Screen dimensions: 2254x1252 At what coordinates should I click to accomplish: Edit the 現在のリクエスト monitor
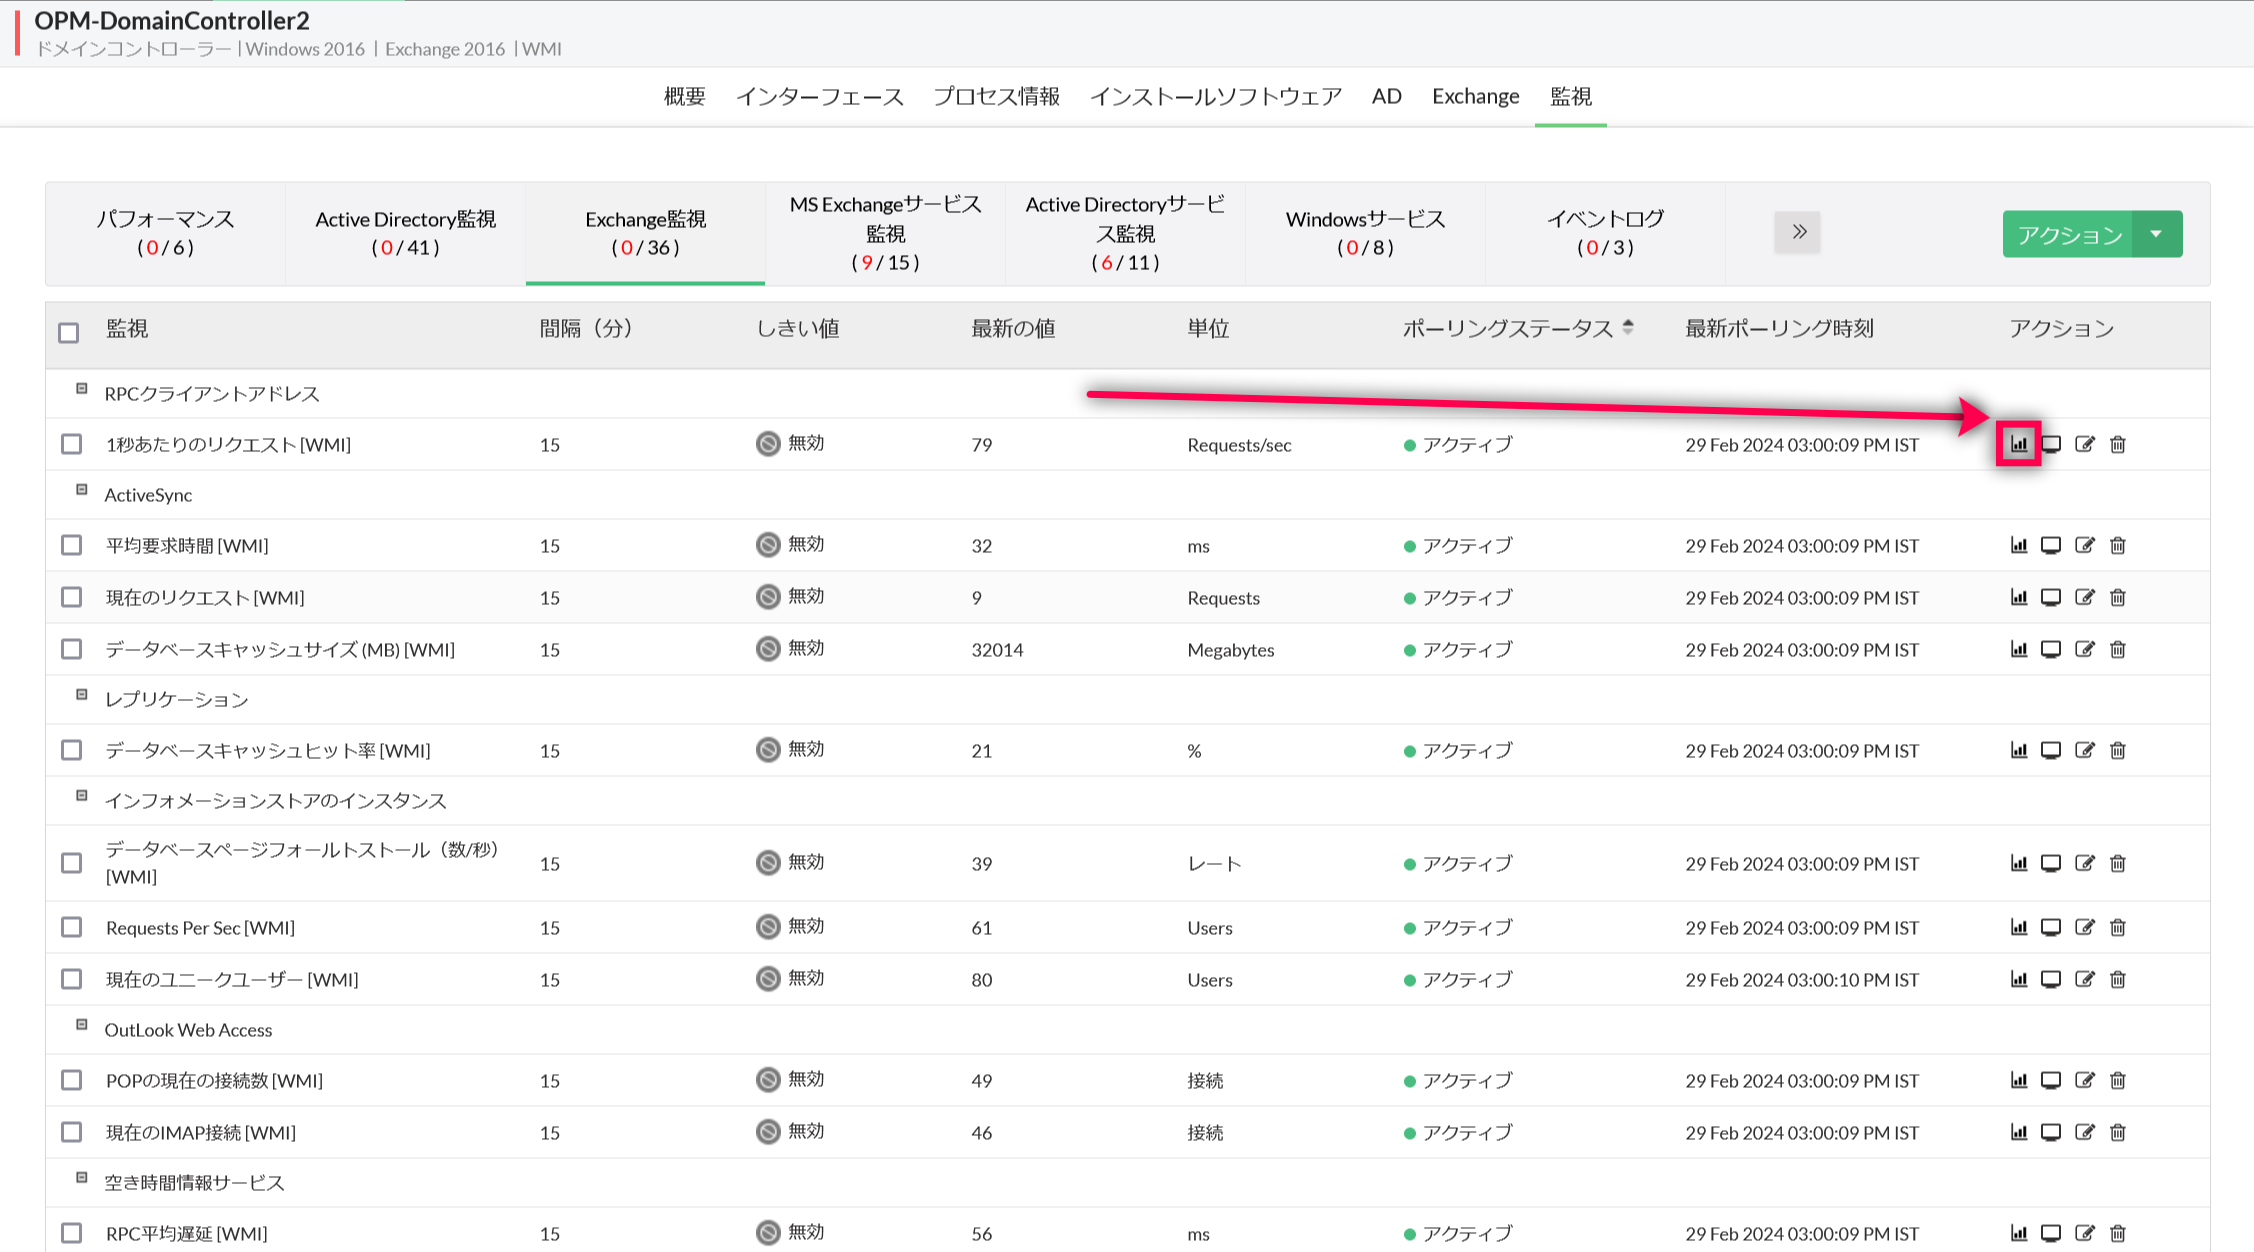click(x=2084, y=597)
